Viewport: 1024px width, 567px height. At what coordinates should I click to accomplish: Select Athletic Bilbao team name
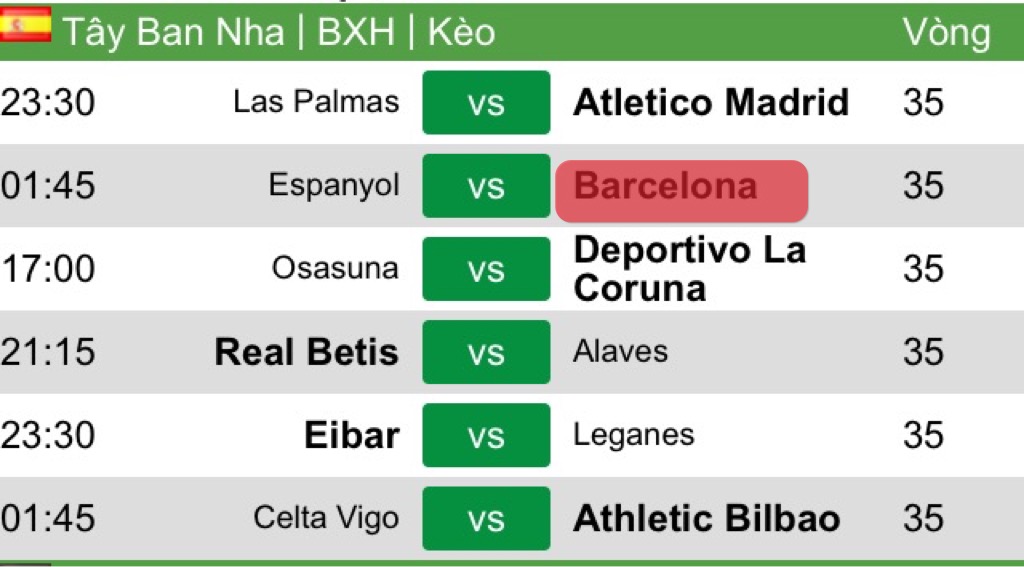(707, 519)
